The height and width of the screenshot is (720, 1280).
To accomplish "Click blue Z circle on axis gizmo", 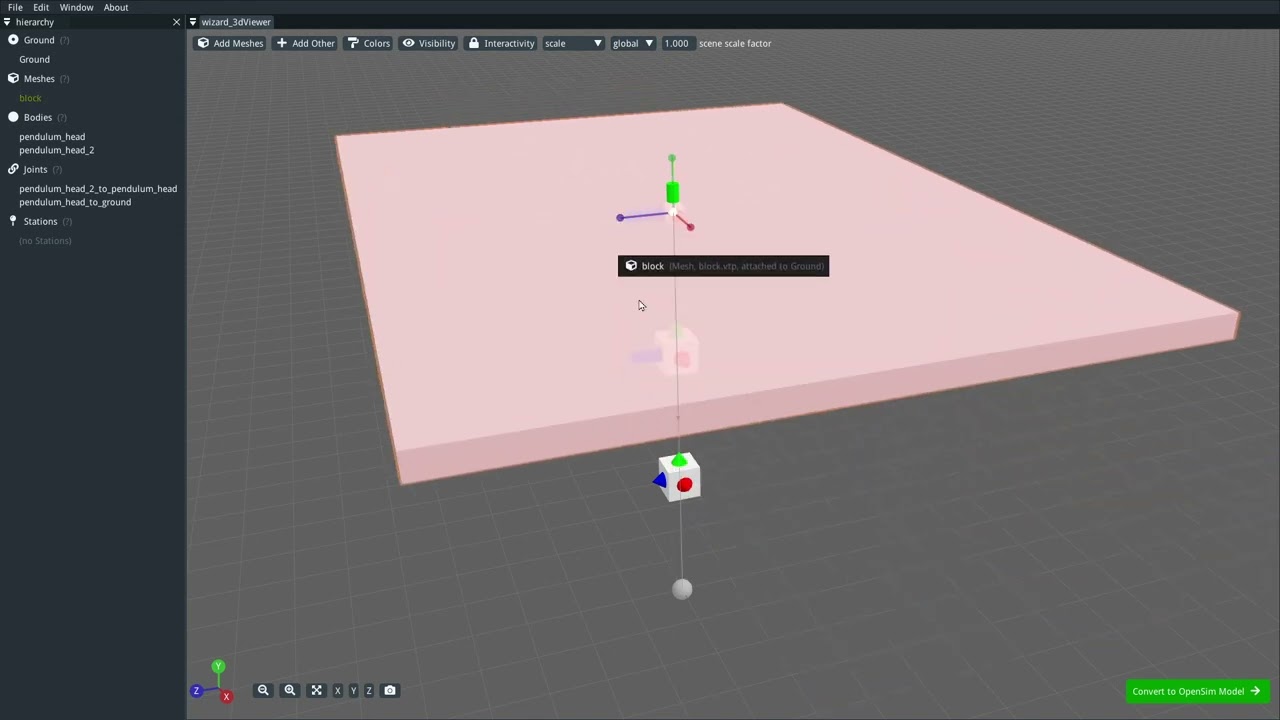I will (x=196, y=690).
